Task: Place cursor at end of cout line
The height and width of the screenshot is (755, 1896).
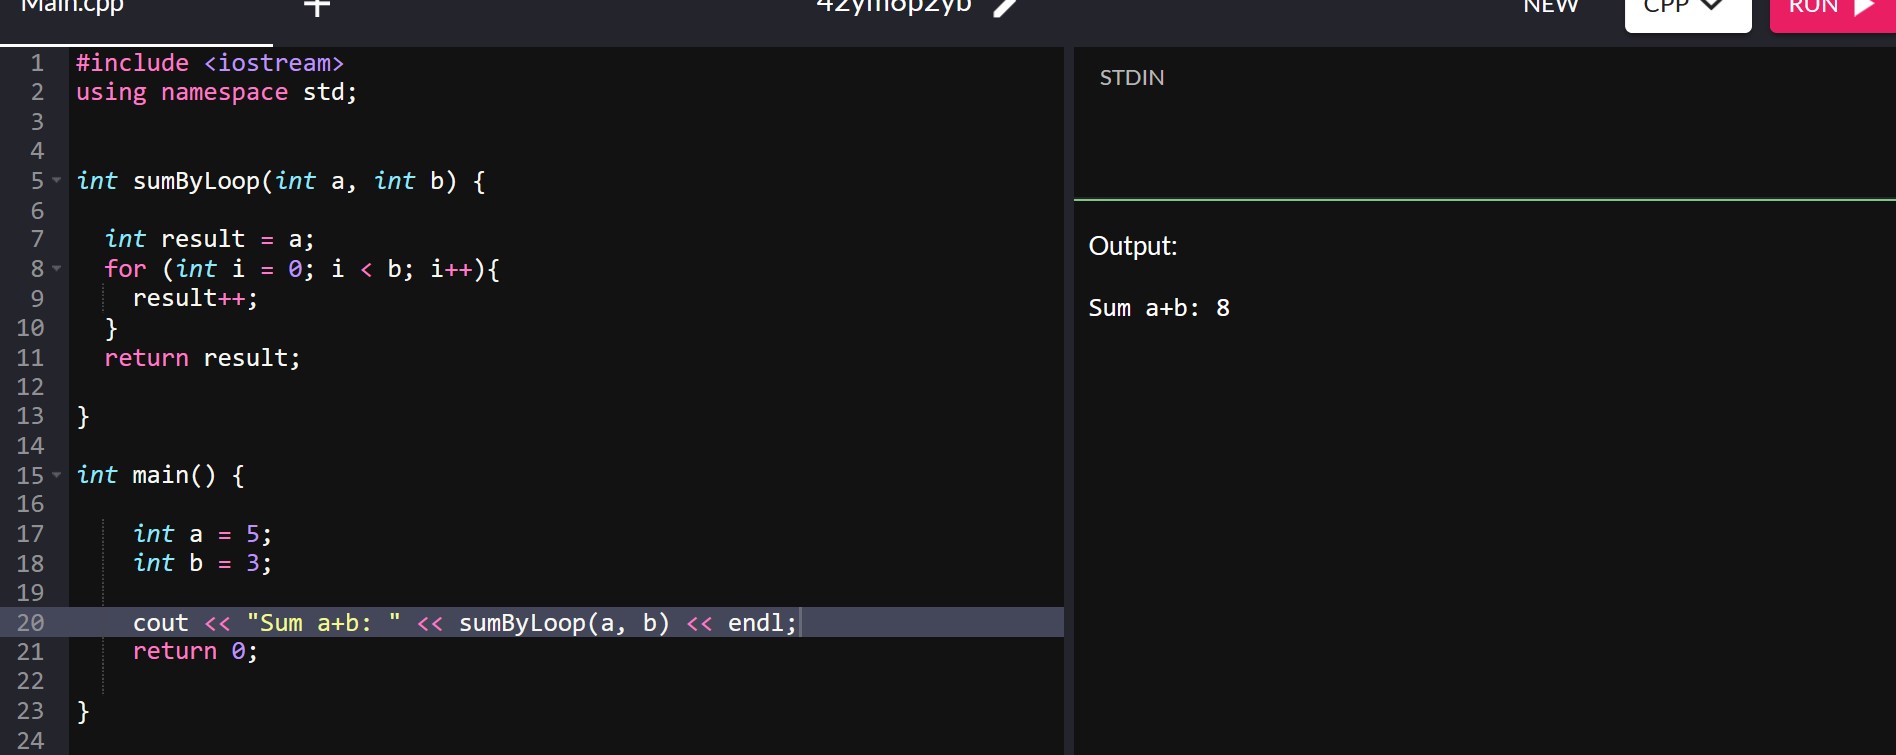Action: 799,622
